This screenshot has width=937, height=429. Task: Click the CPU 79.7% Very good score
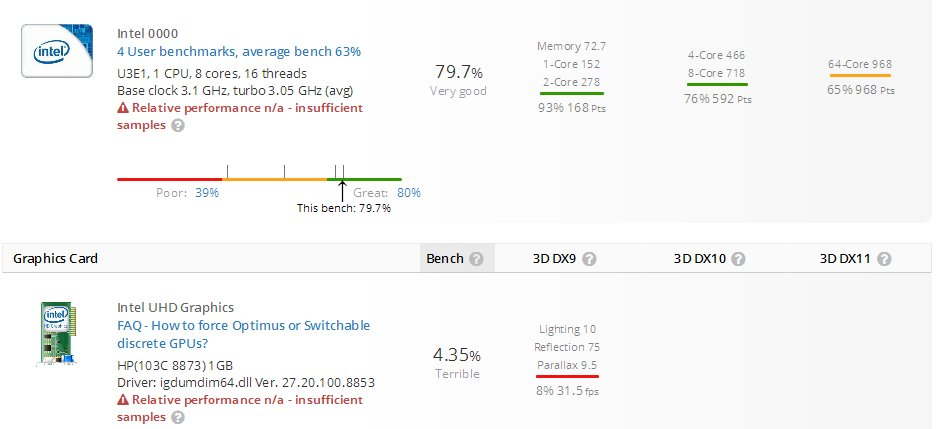coord(459,80)
